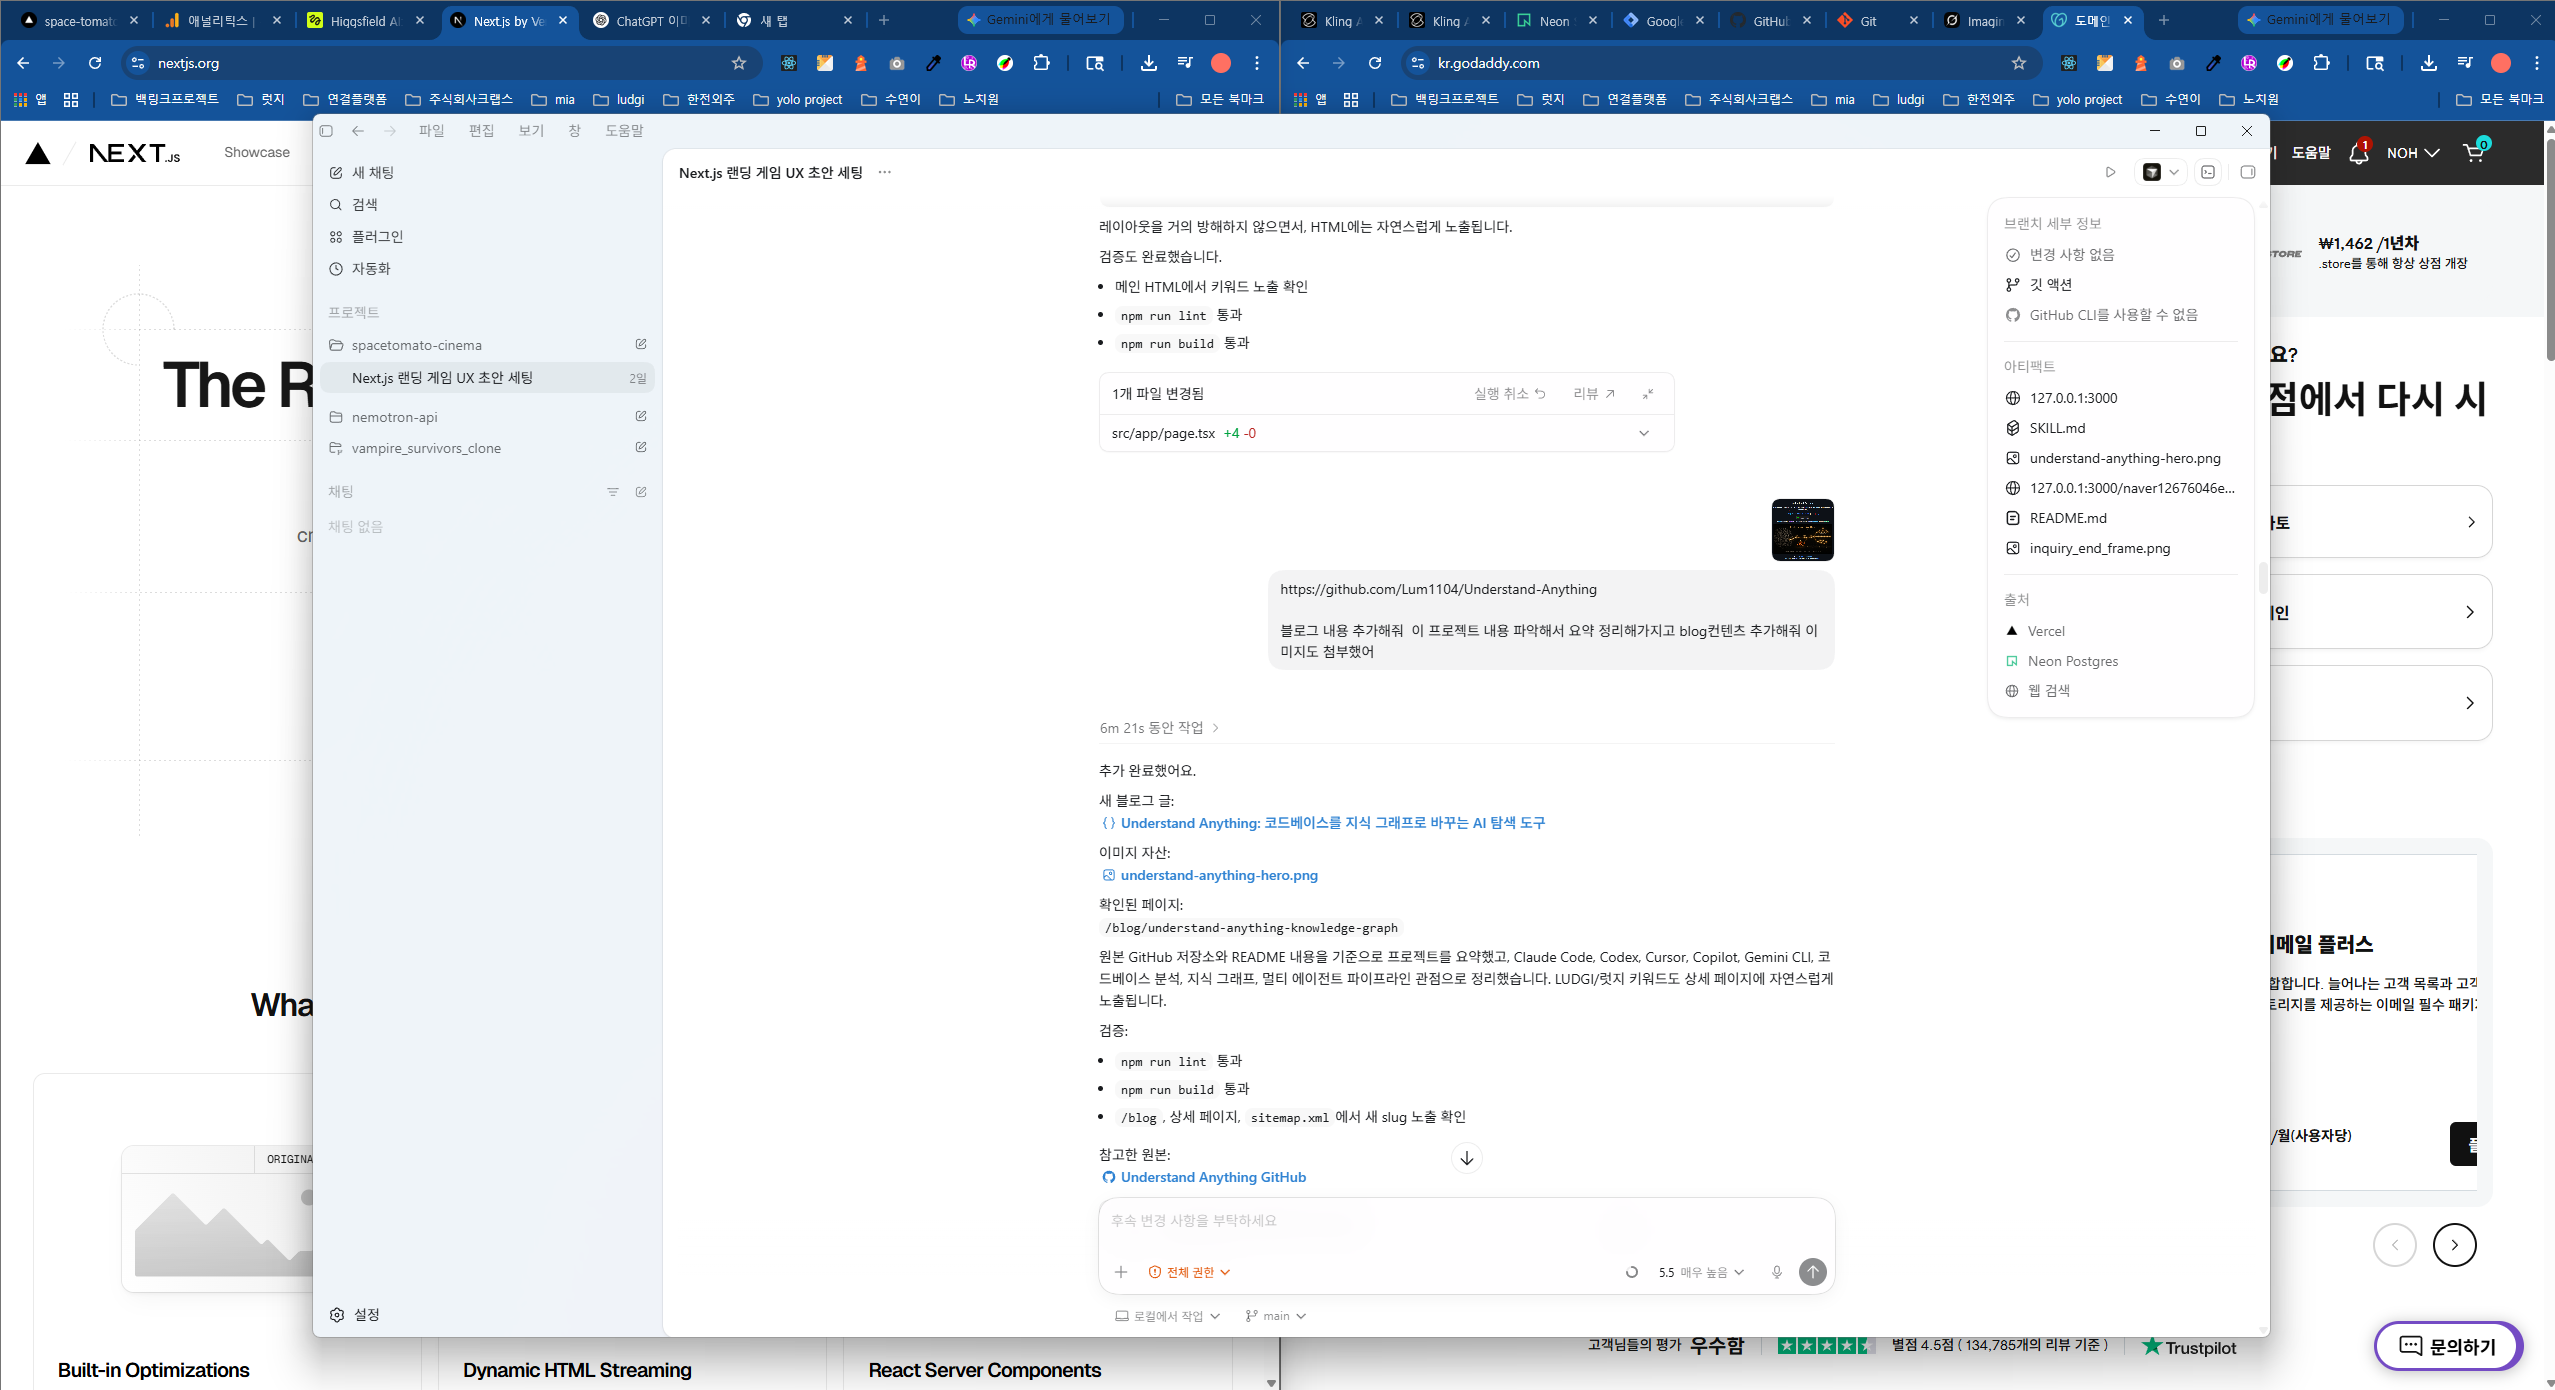Open the GoDaddy shopping cart icon
The height and width of the screenshot is (1390, 2555).
coord(2475,152)
